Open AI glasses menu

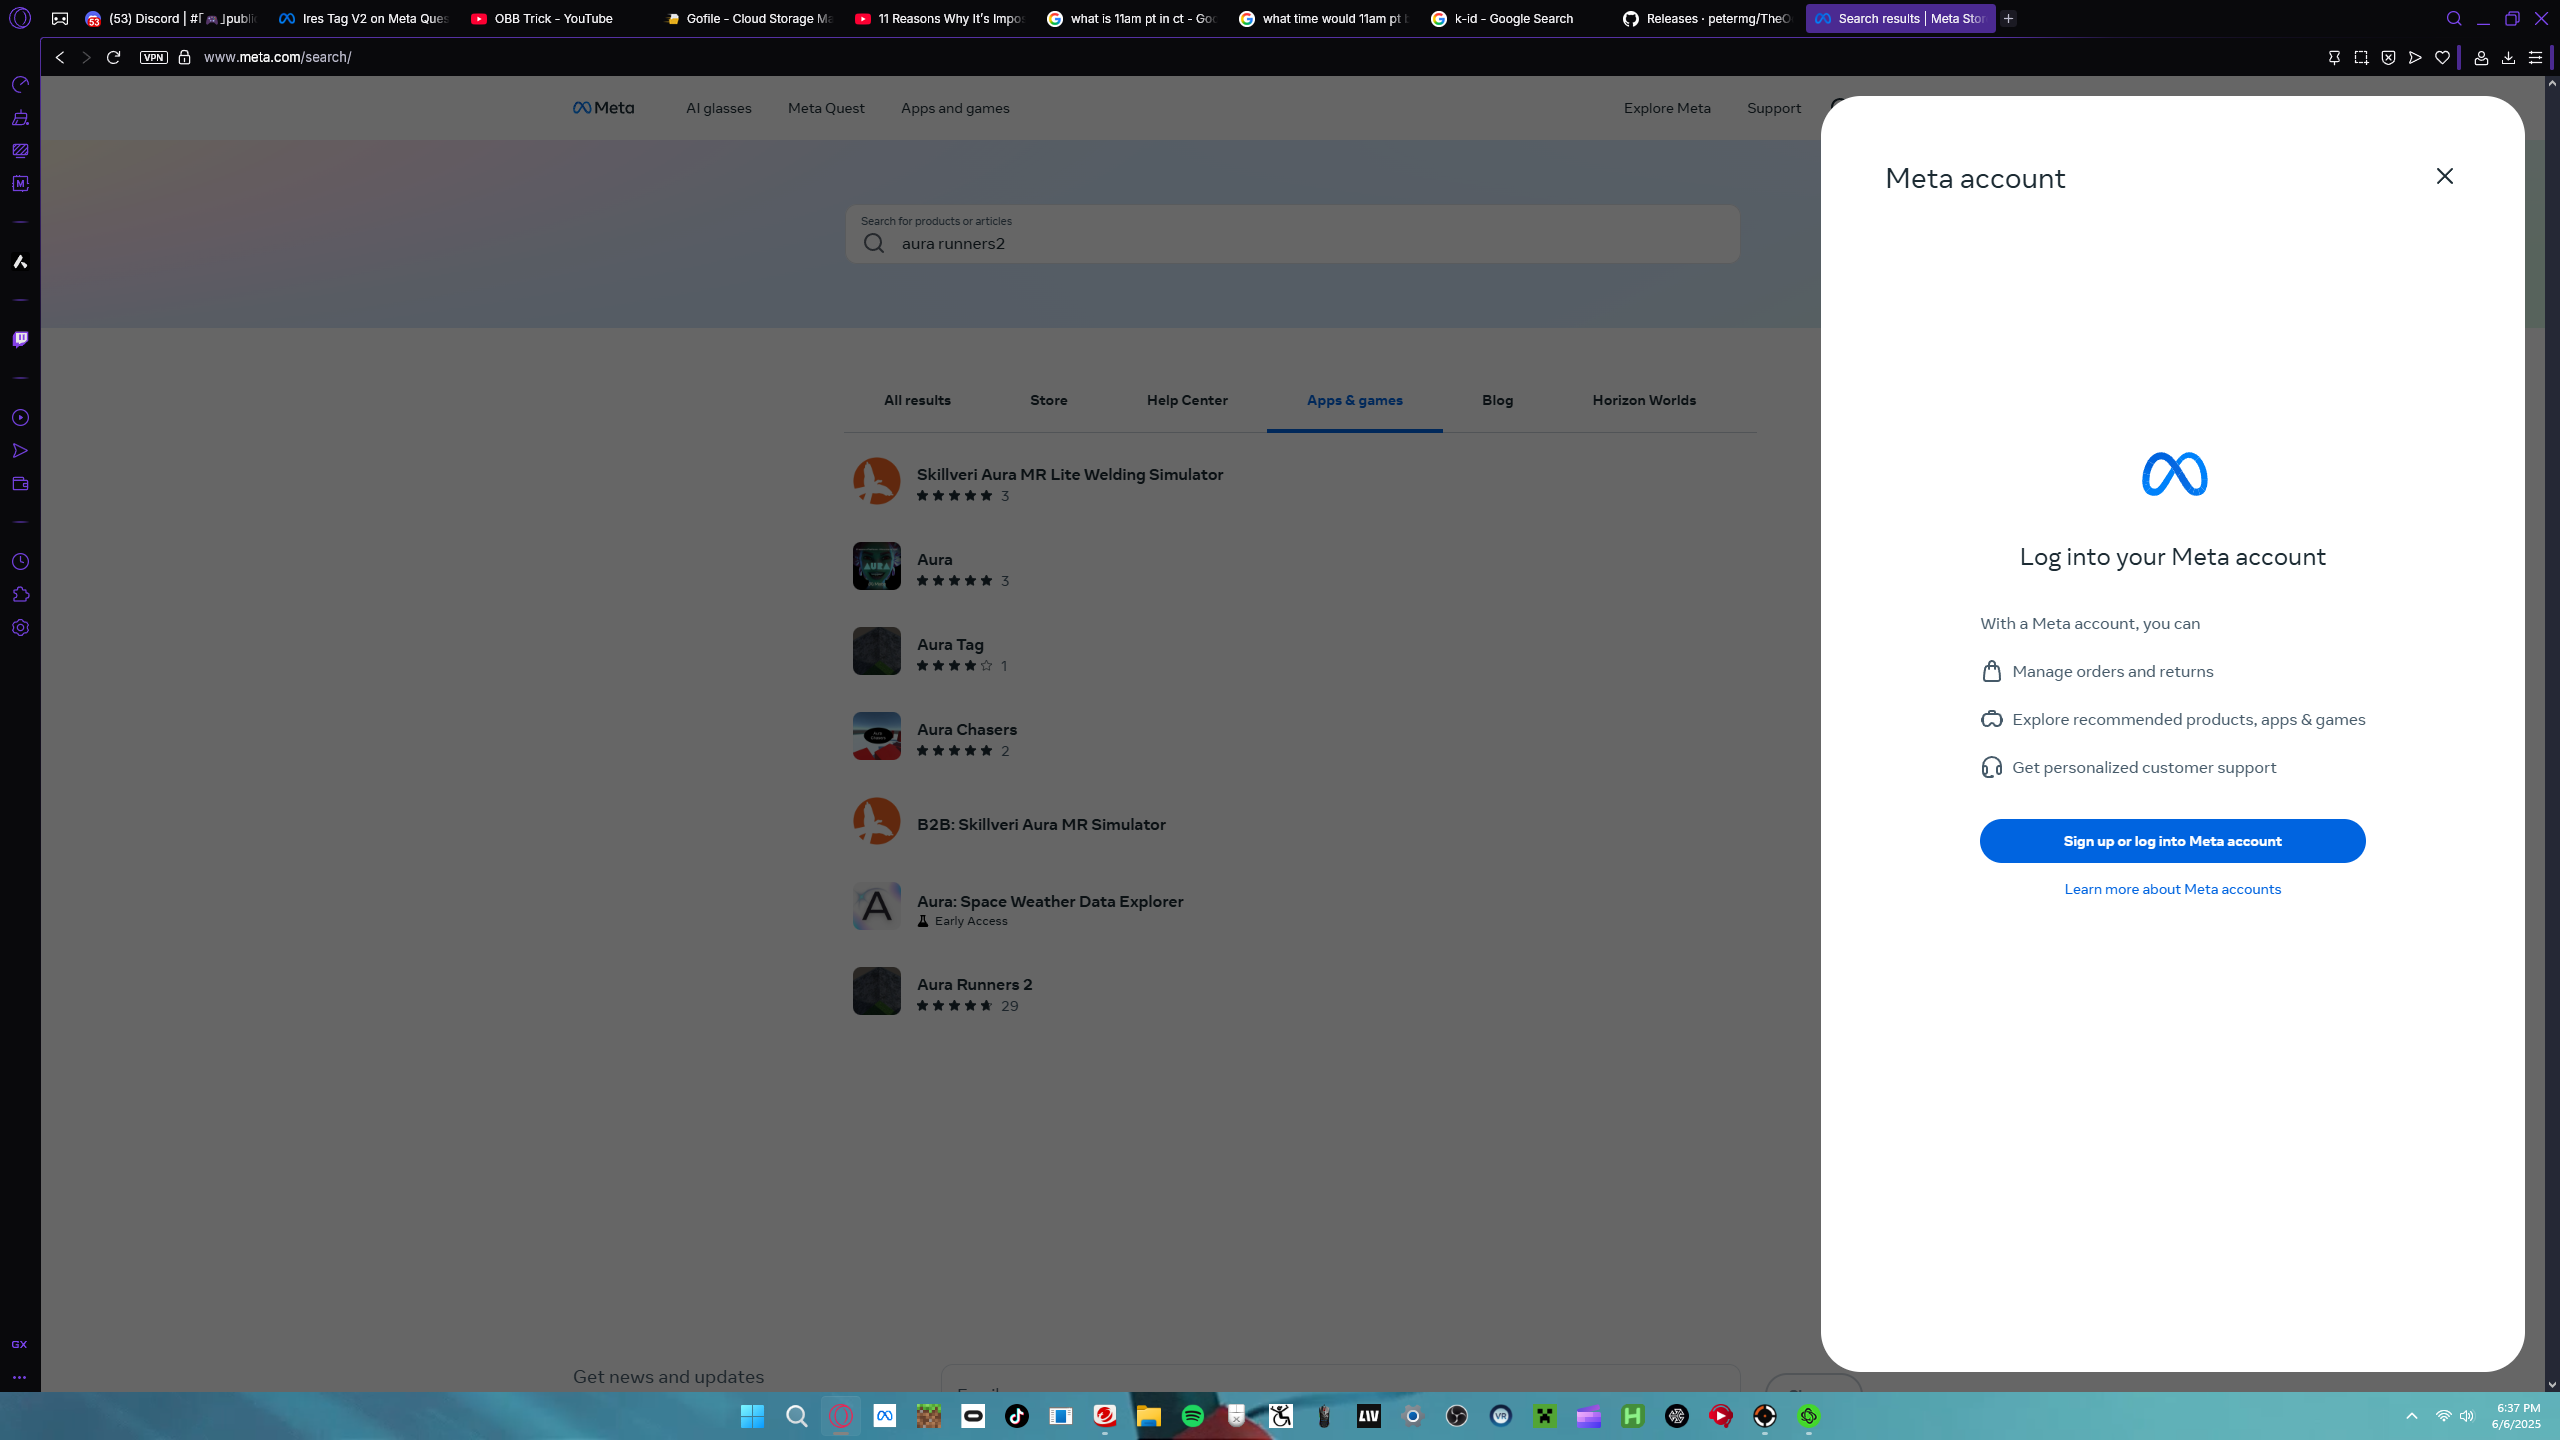[x=718, y=108]
